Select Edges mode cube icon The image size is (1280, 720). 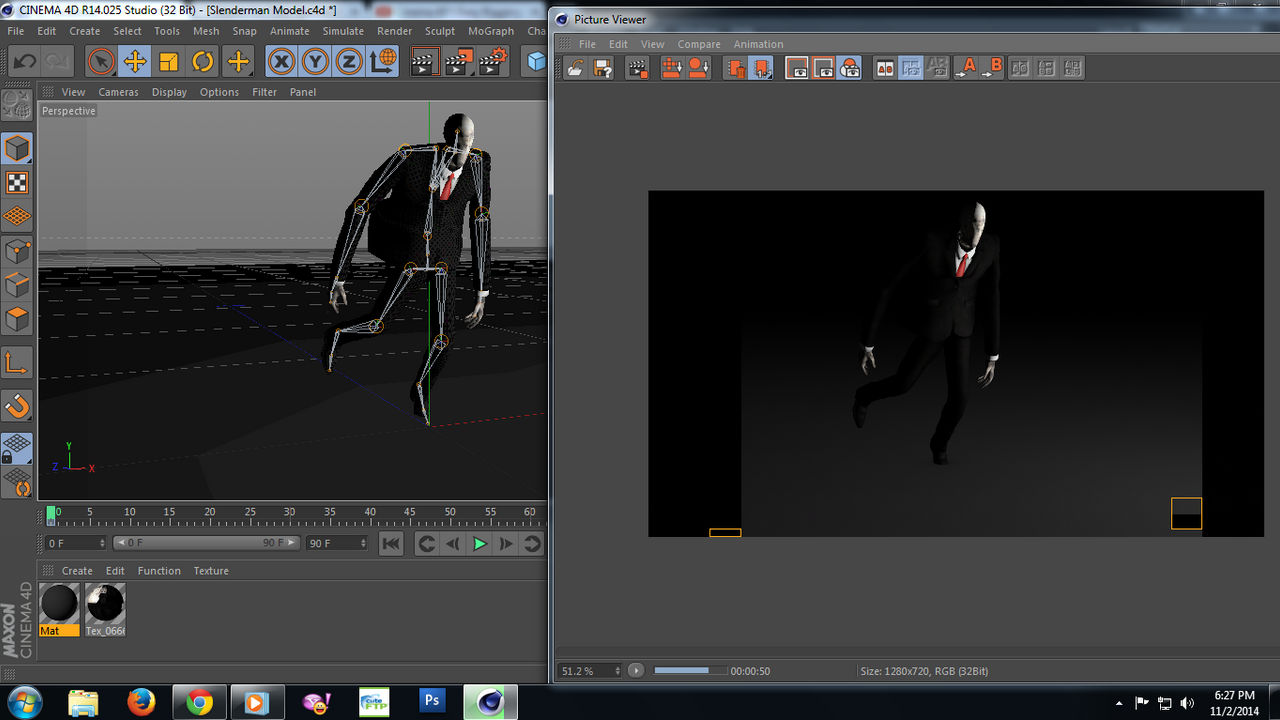point(17,285)
